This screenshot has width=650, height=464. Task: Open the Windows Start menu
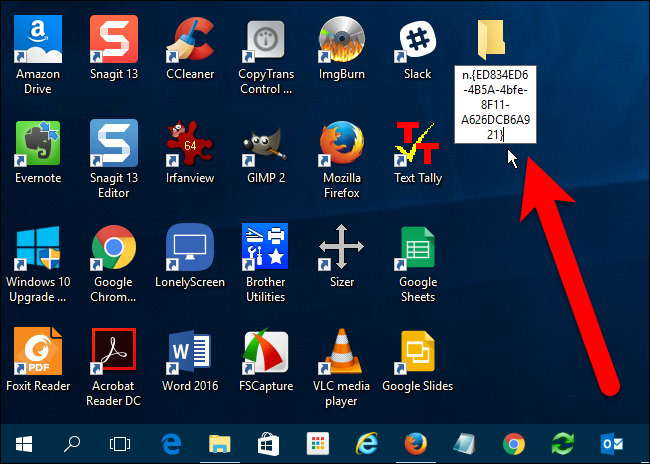[x=22, y=443]
